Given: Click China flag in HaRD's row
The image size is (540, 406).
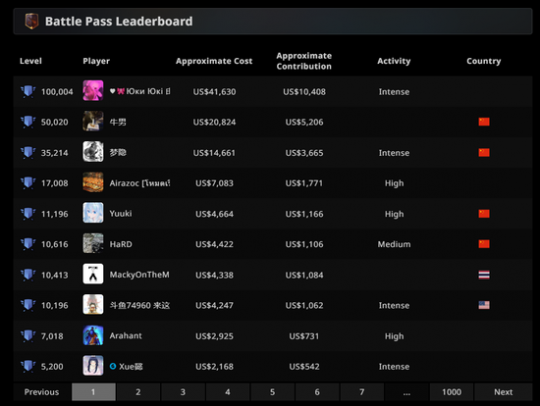Looking at the screenshot, I should pos(484,244).
